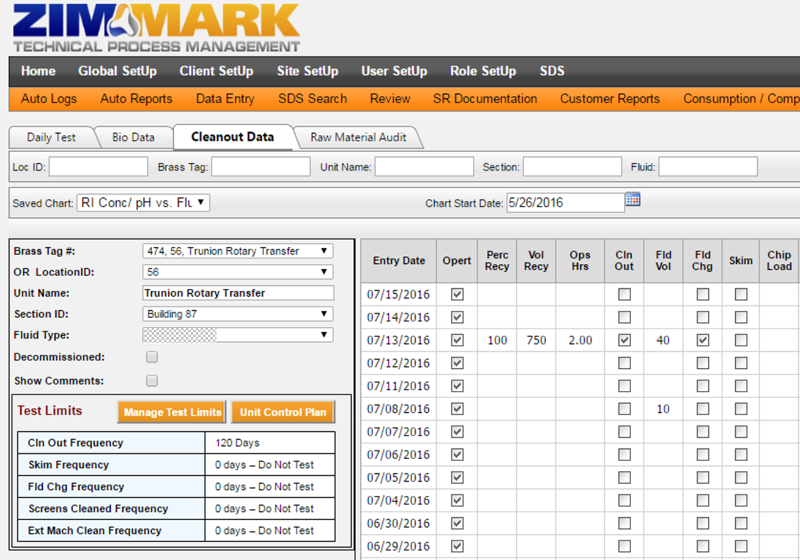Screen dimensions: 800x560
Task: Click the Vol Recy value 750
Action: (536, 340)
